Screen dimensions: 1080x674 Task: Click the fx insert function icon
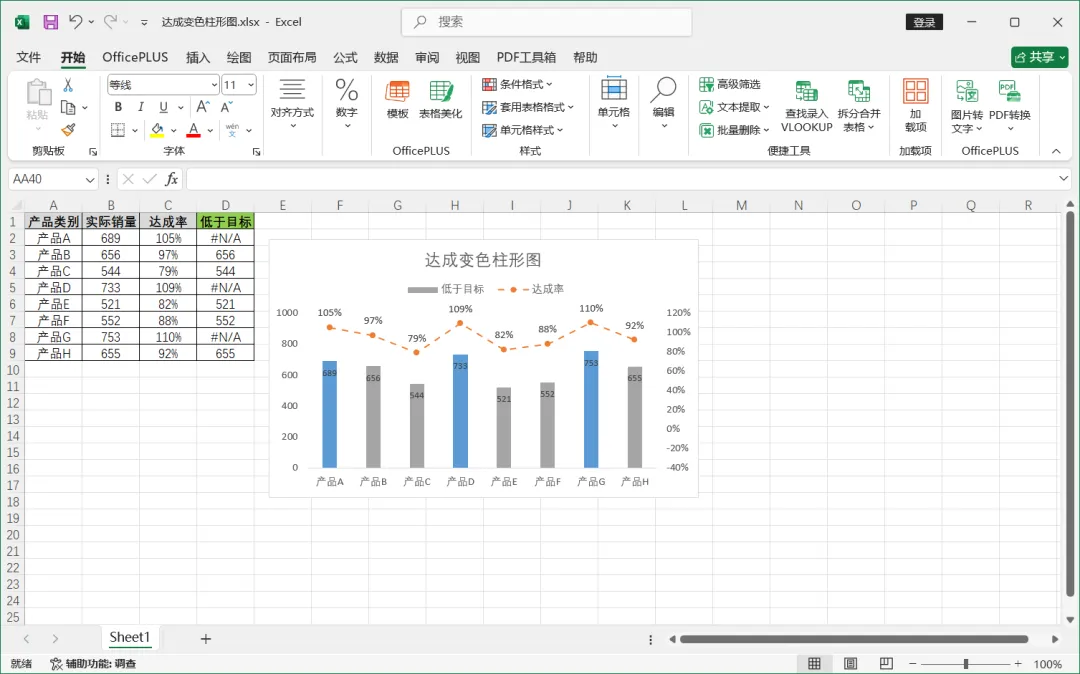(x=172, y=179)
